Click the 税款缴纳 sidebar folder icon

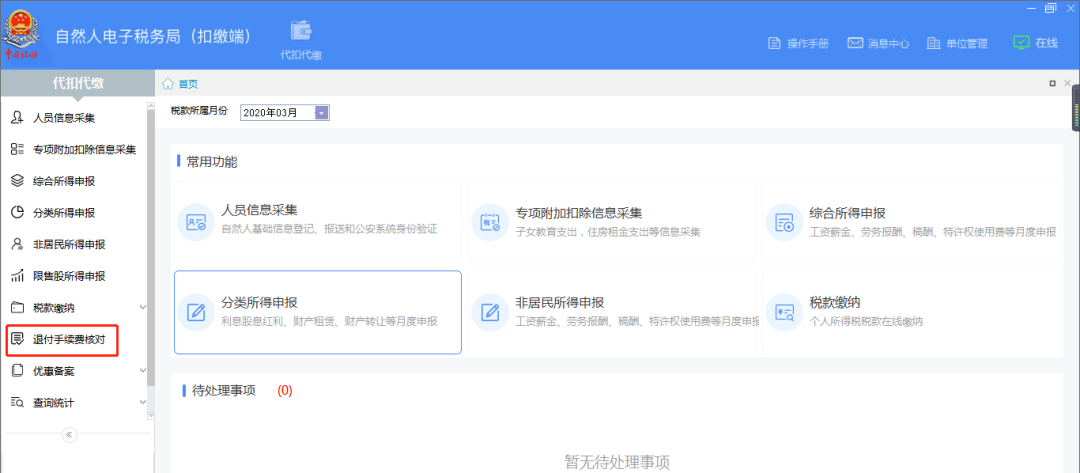pyautogui.click(x=18, y=308)
